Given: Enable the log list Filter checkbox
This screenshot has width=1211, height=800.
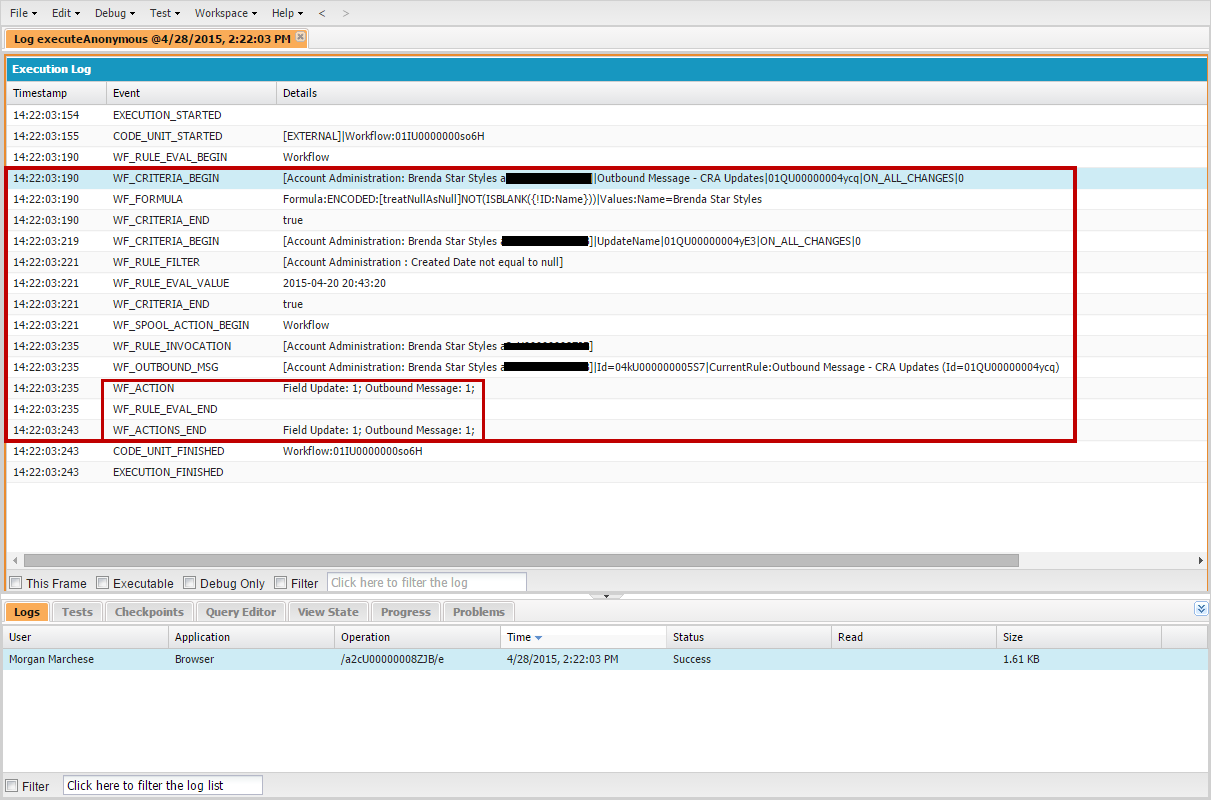Looking at the screenshot, I should 12,786.
